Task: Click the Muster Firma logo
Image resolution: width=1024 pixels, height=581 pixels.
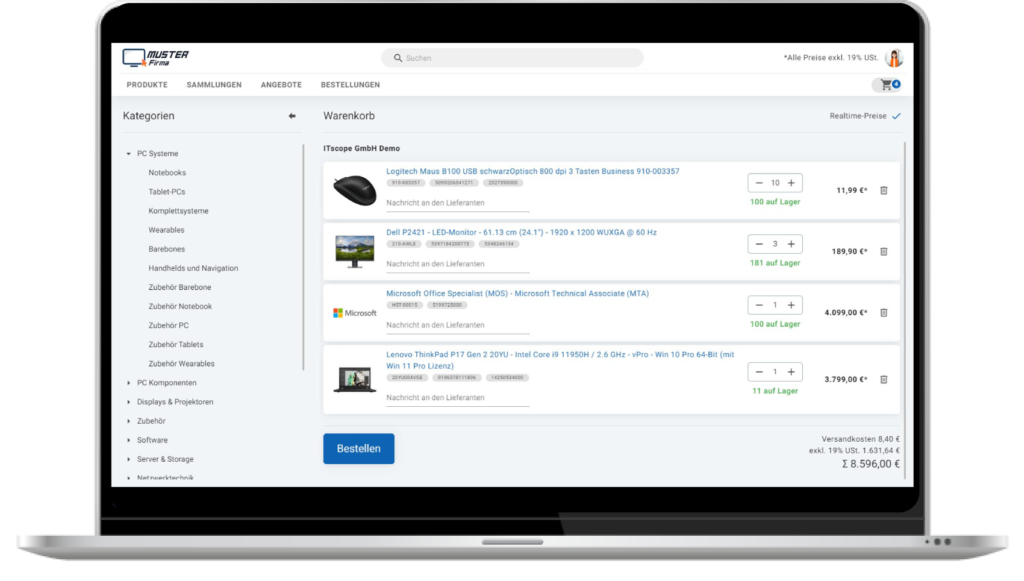Action: coord(156,56)
